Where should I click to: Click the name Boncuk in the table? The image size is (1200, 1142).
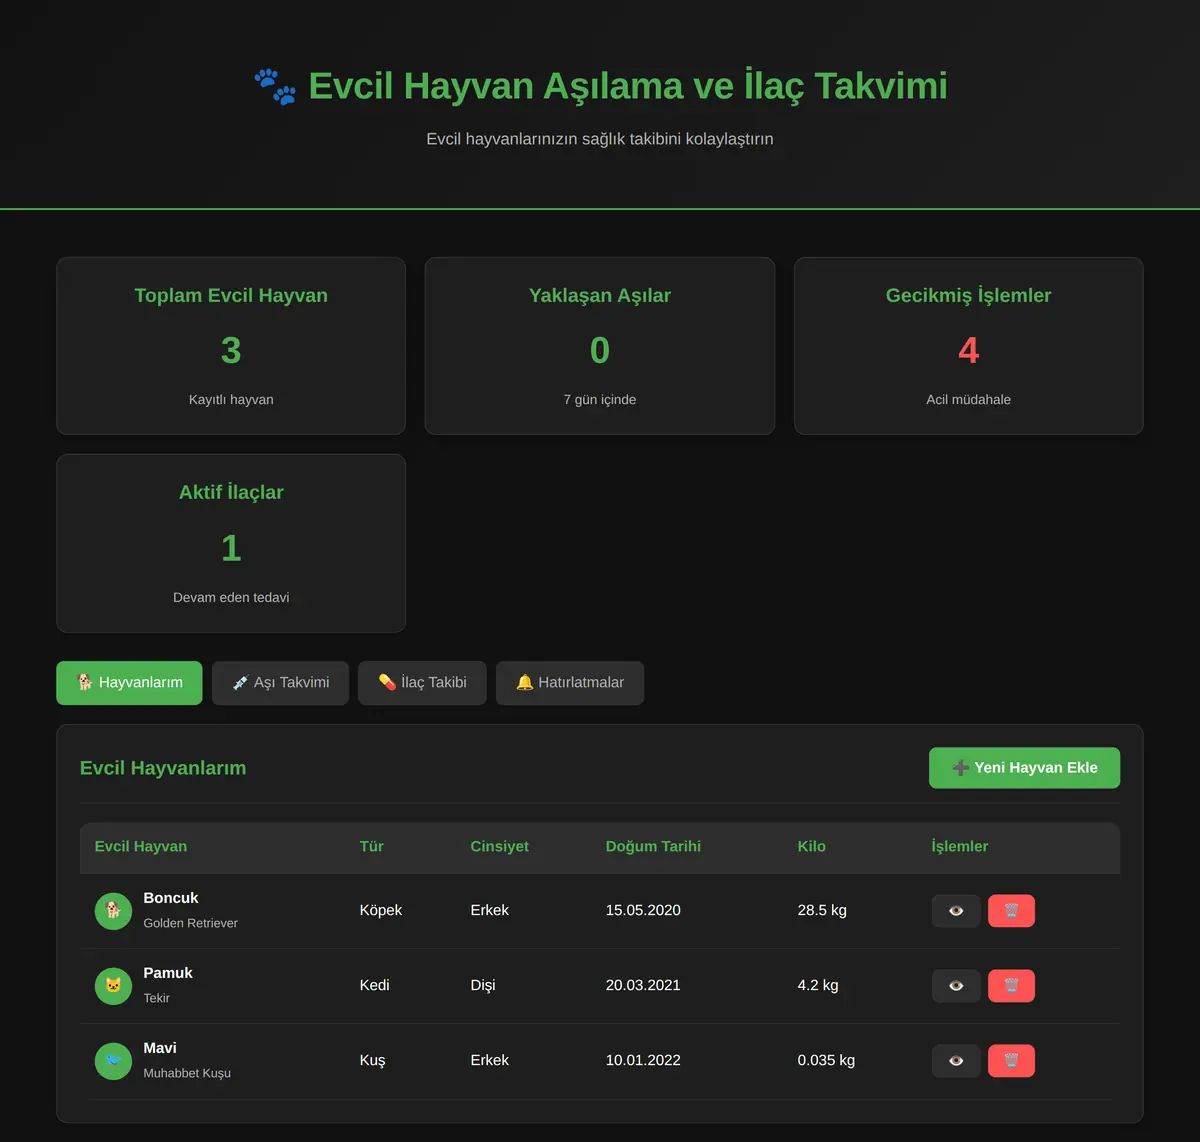pyautogui.click(x=171, y=898)
